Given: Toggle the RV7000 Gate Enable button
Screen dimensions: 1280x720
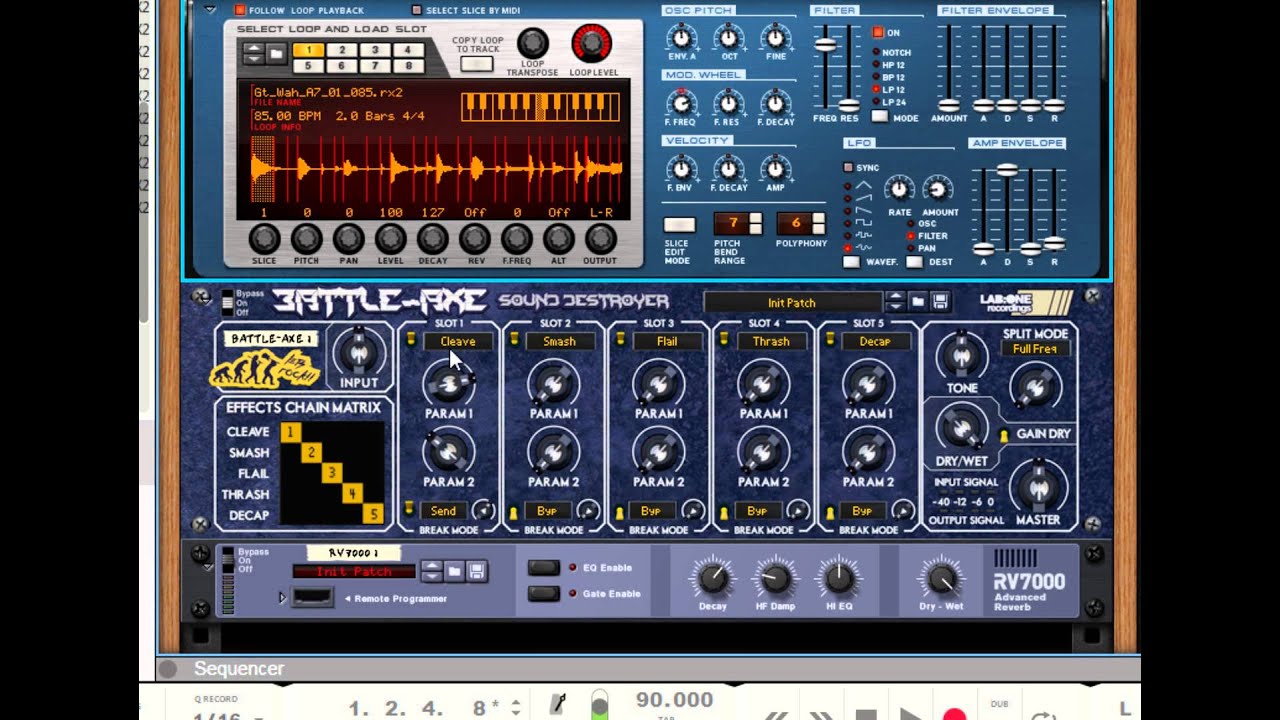Looking at the screenshot, I should pos(543,593).
